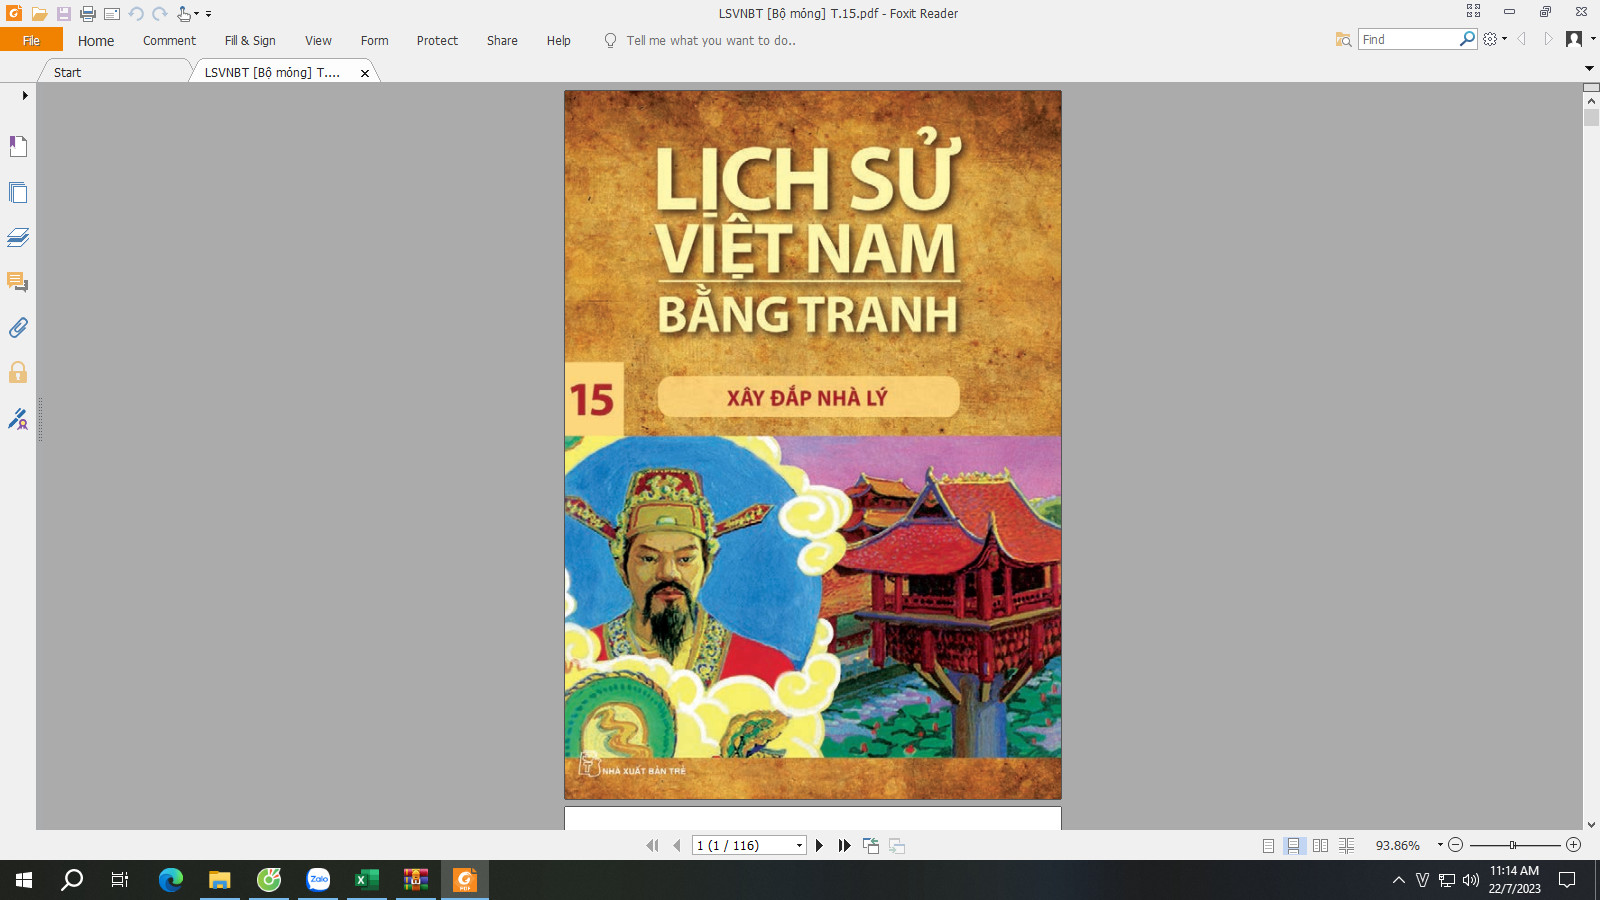
Task: Click the Find search field
Action: tap(1409, 39)
